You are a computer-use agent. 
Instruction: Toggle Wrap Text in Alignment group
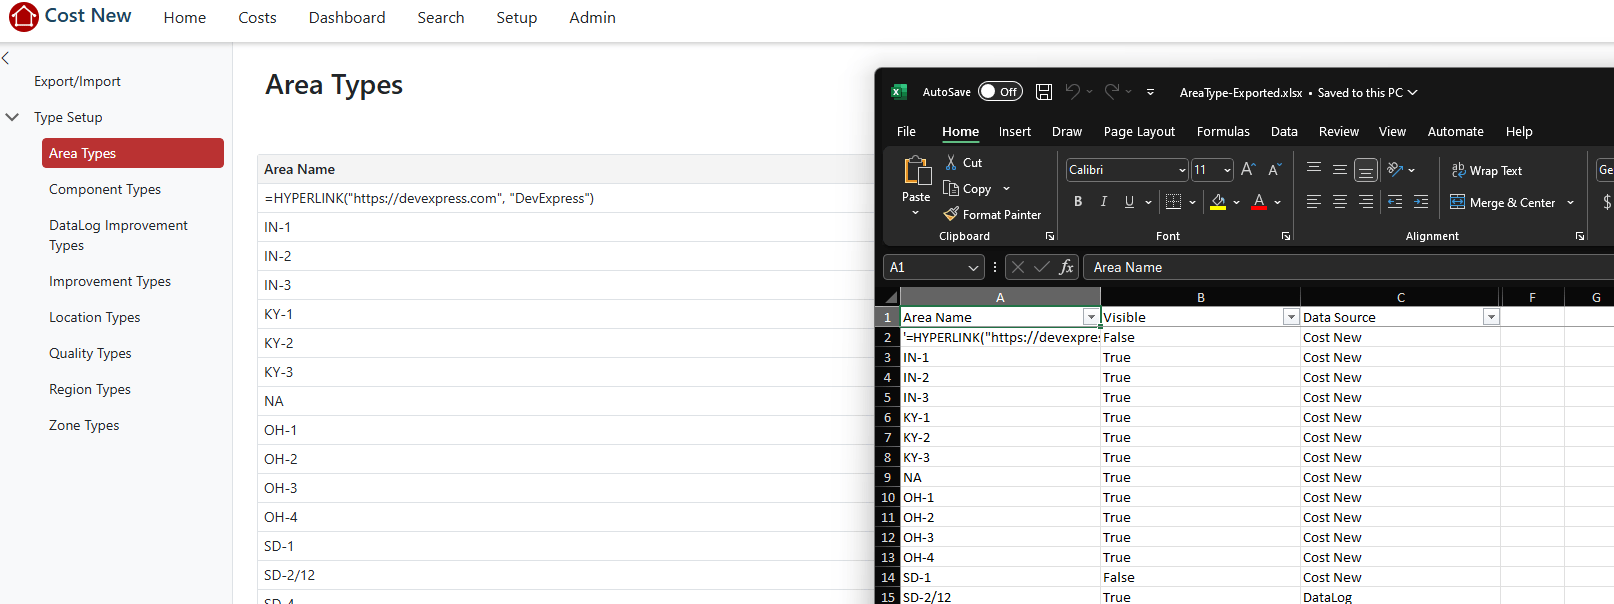(x=1487, y=171)
